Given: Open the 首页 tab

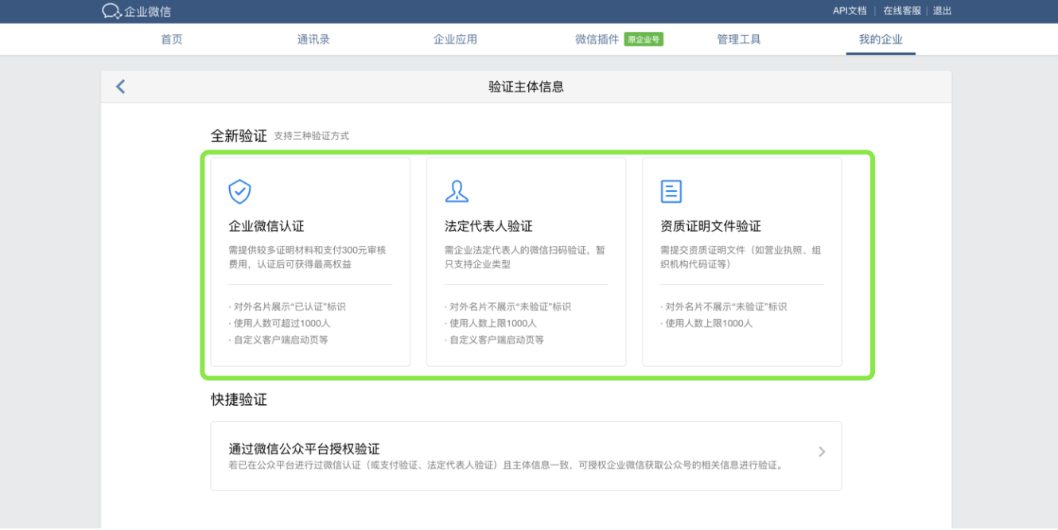Looking at the screenshot, I should coord(171,39).
